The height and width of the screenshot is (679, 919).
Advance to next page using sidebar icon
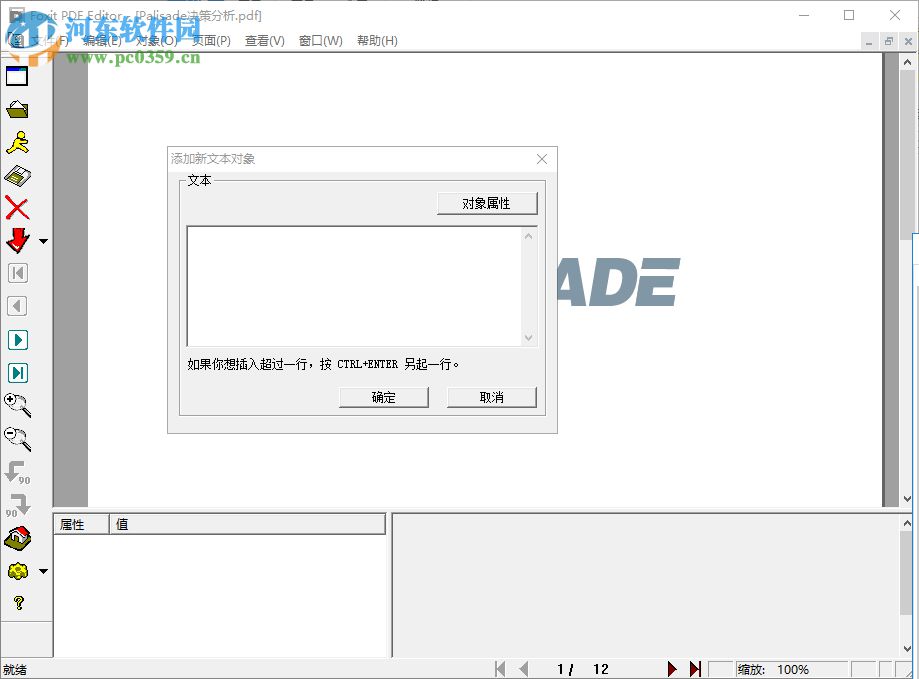click(17, 340)
